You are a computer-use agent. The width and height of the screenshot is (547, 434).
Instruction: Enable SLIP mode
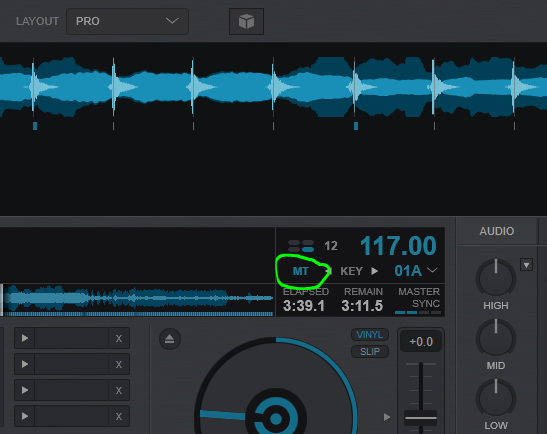[x=369, y=351]
